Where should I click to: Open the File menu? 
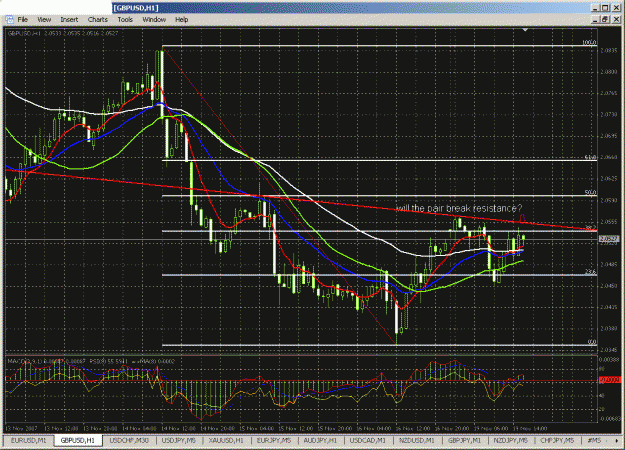22,20
